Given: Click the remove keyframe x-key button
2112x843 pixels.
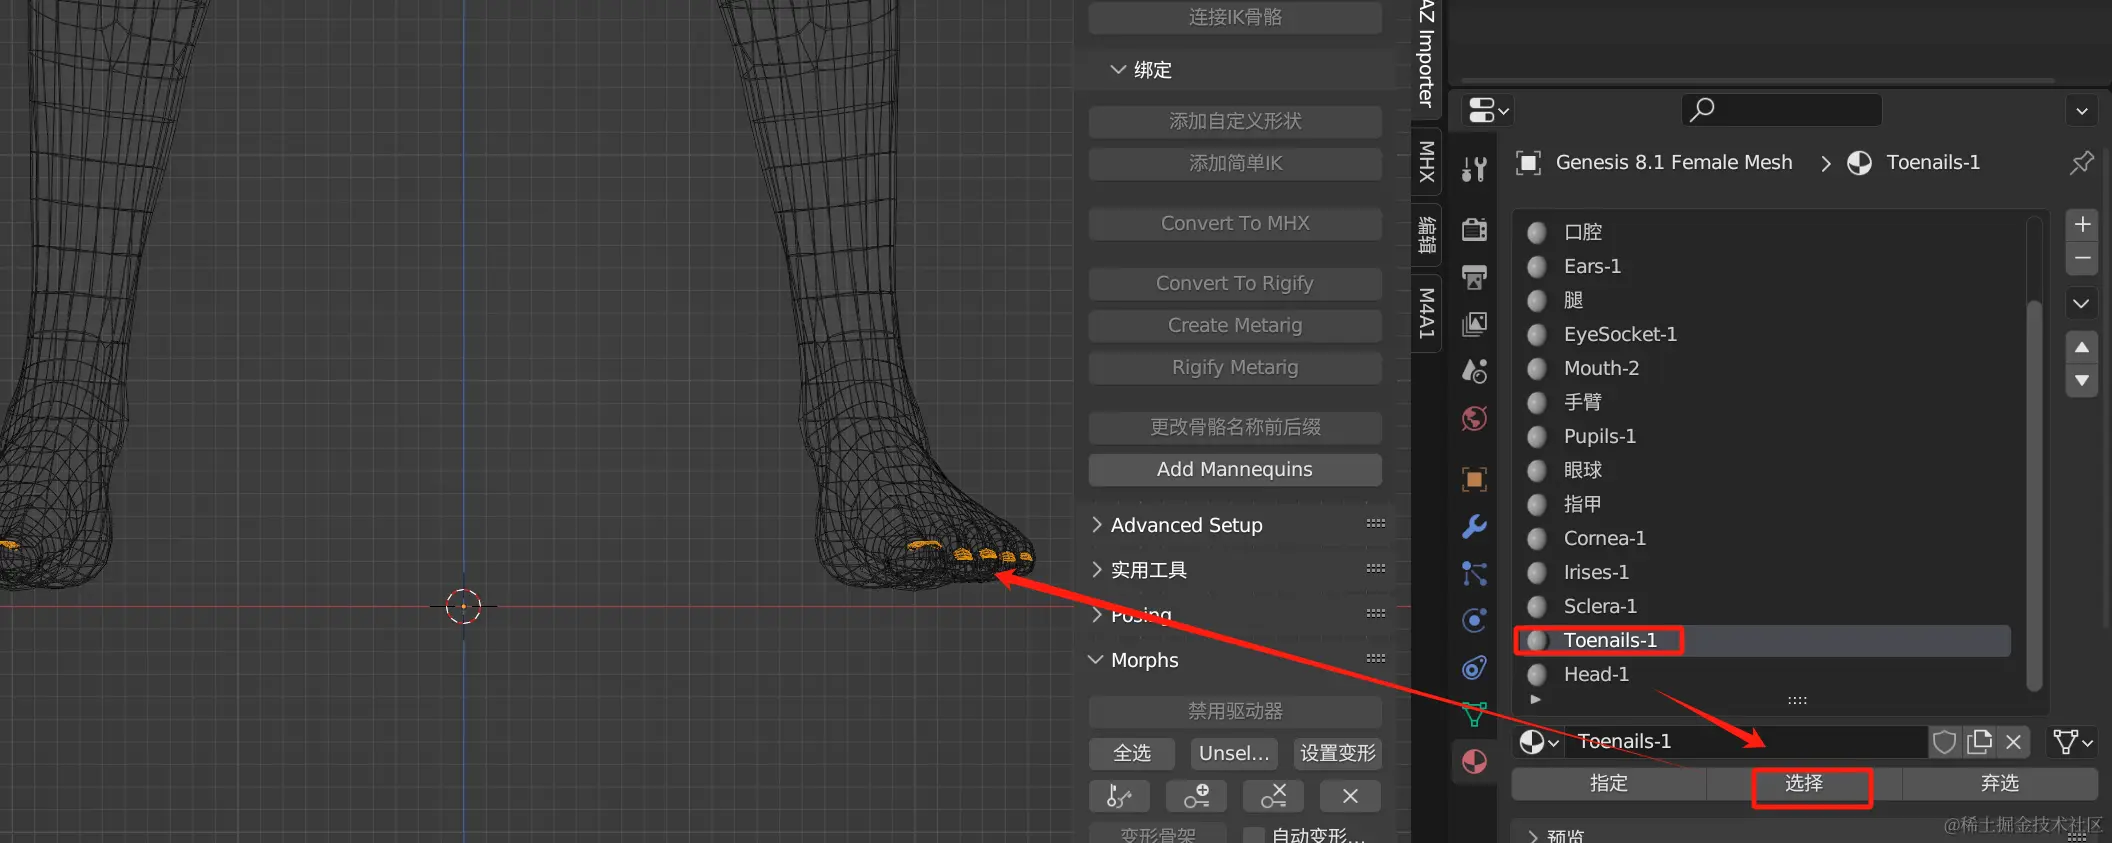Looking at the screenshot, I should point(1273,797).
